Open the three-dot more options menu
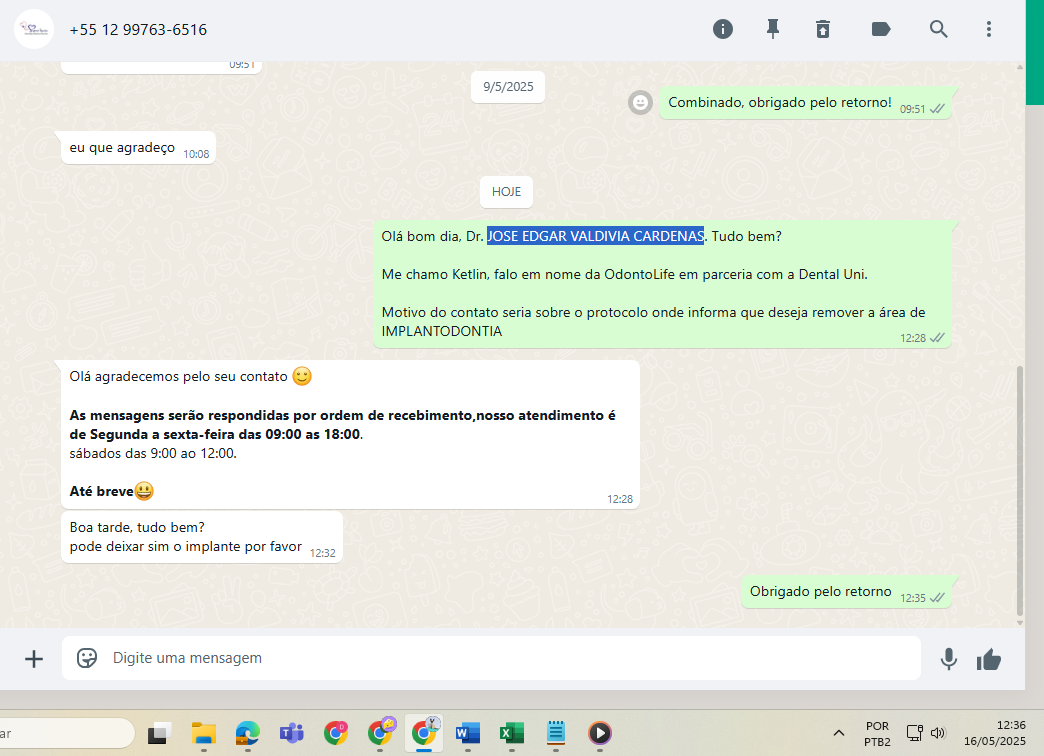1044x756 pixels. click(x=989, y=29)
